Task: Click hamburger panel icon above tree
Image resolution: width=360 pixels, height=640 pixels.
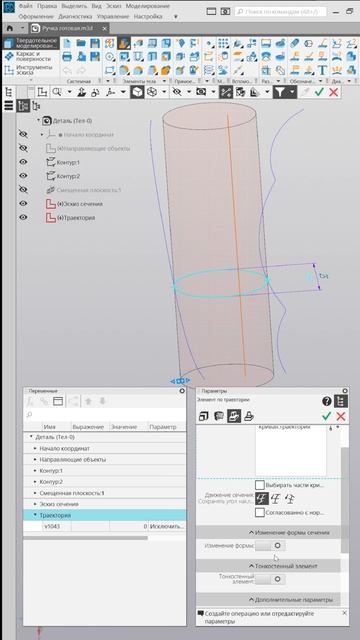Action: [x=8, y=106]
